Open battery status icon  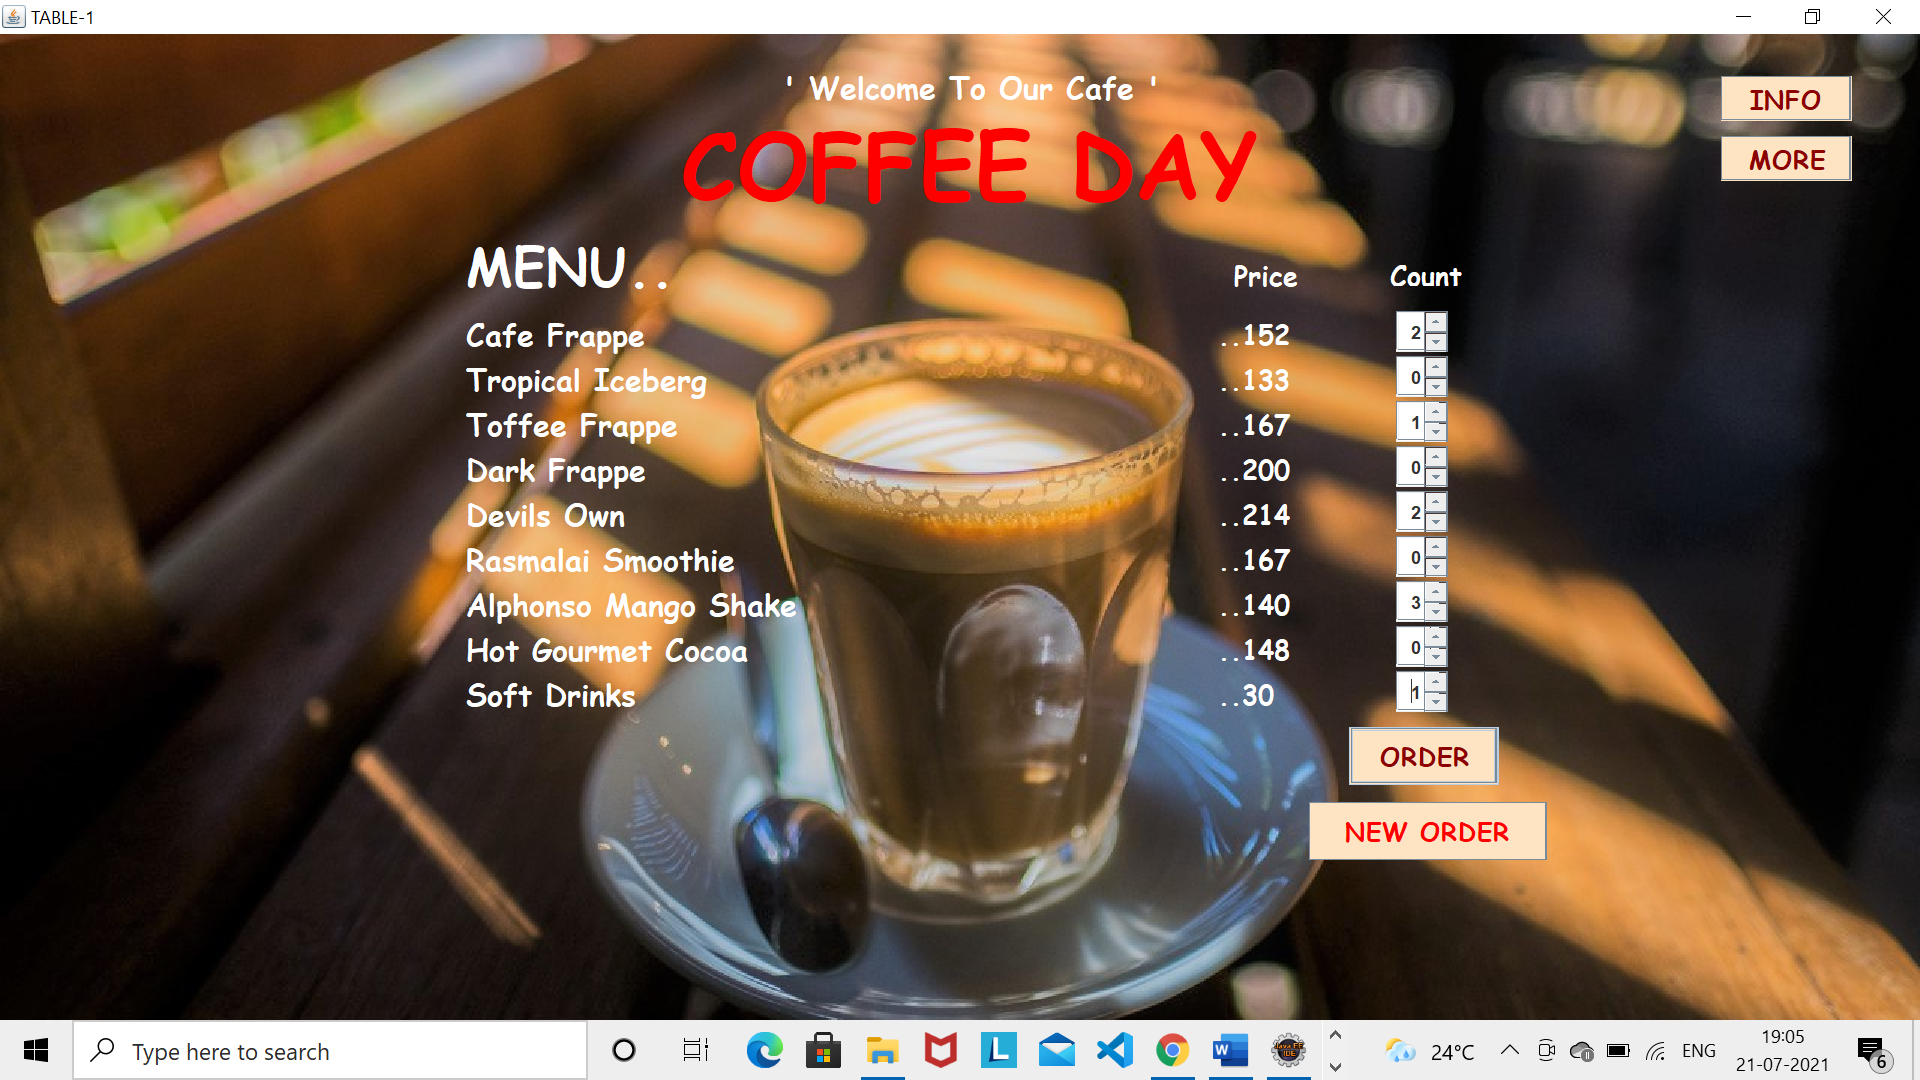pos(1618,1051)
